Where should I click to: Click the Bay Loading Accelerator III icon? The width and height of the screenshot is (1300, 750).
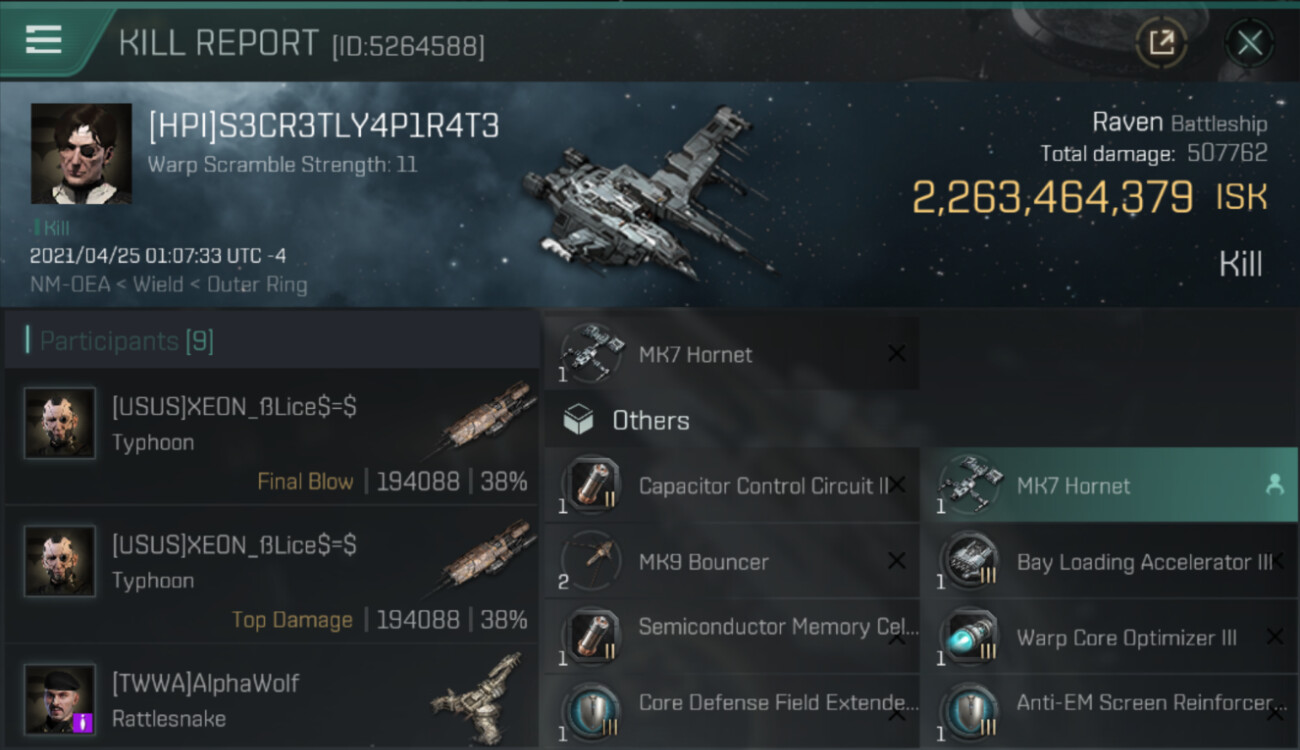pyautogui.click(x=969, y=561)
